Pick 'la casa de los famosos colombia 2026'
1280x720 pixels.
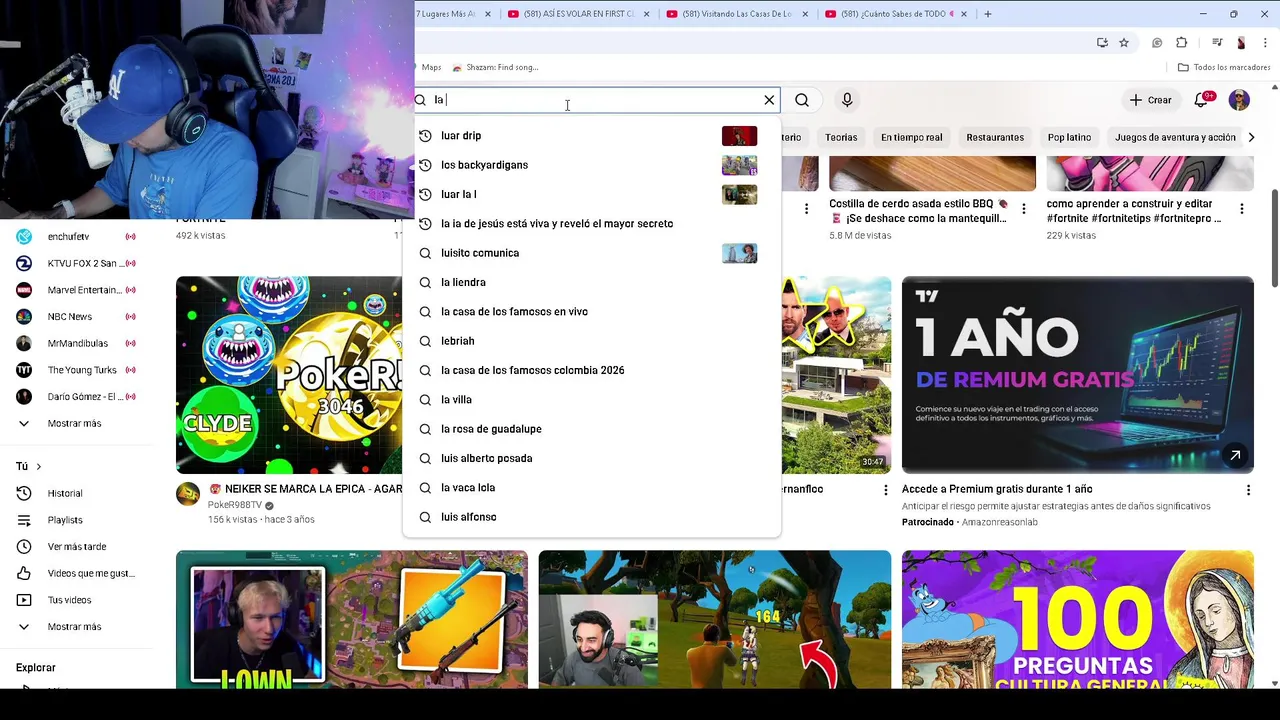[x=591, y=370]
